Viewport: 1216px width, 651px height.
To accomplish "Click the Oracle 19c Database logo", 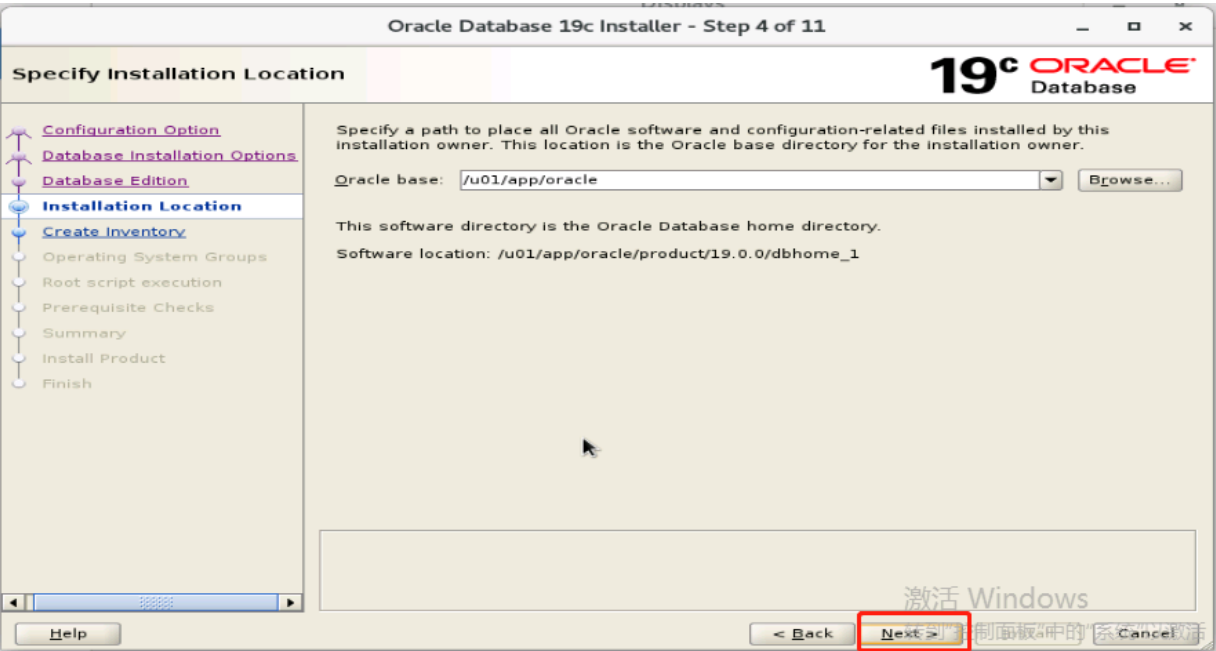I will coord(1062,75).
